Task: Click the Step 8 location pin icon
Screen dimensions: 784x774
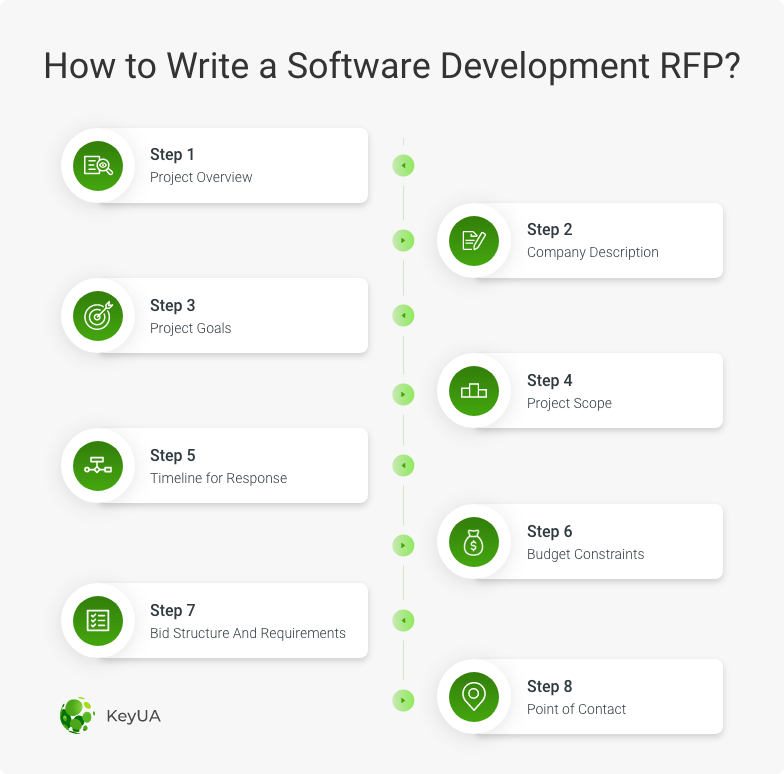Action: click(x=474, y=696)
